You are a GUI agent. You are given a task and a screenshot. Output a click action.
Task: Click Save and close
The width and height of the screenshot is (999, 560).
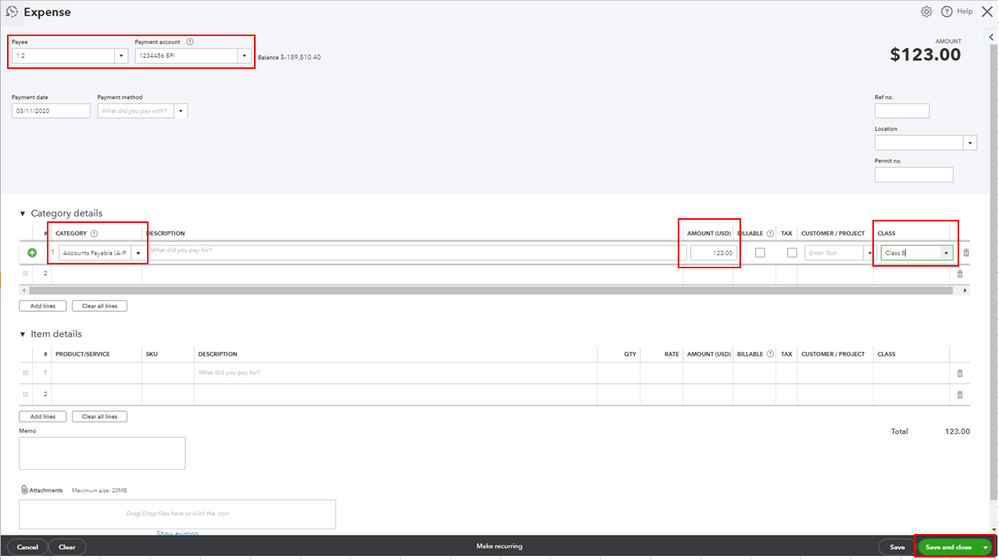tap(948, 547)
